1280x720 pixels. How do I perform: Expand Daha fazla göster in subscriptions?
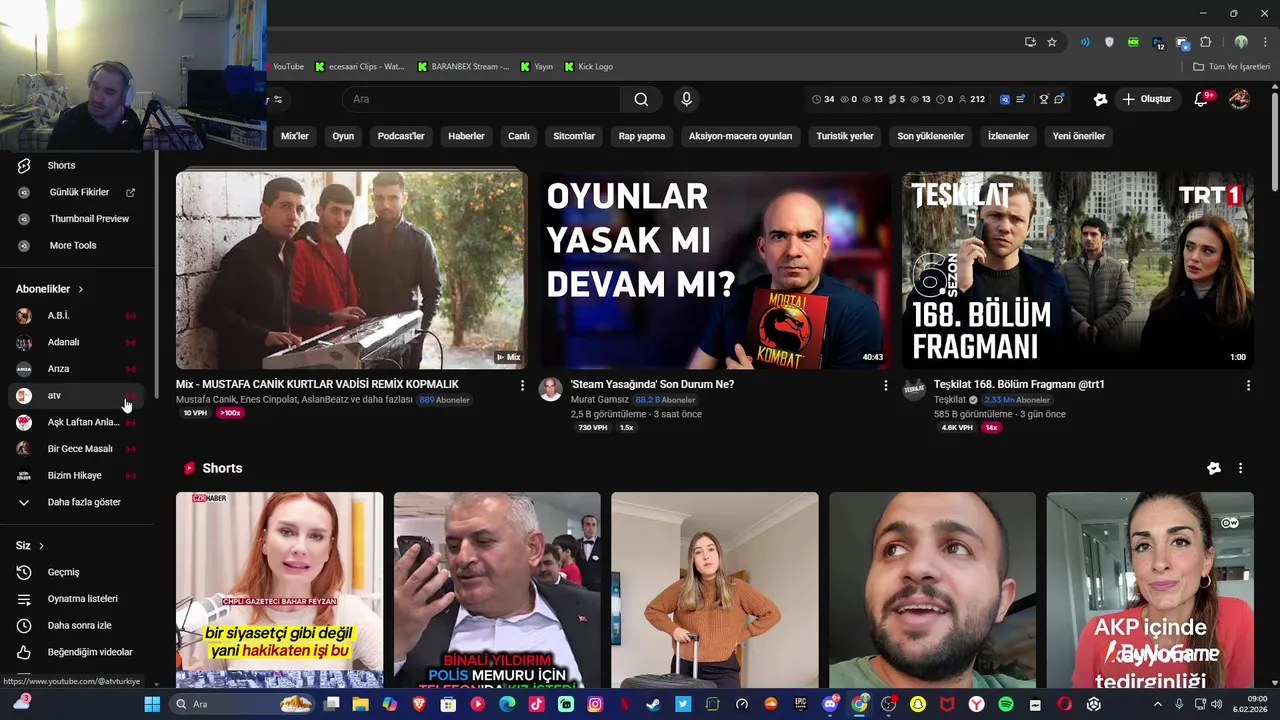click(x=76, y=502)
